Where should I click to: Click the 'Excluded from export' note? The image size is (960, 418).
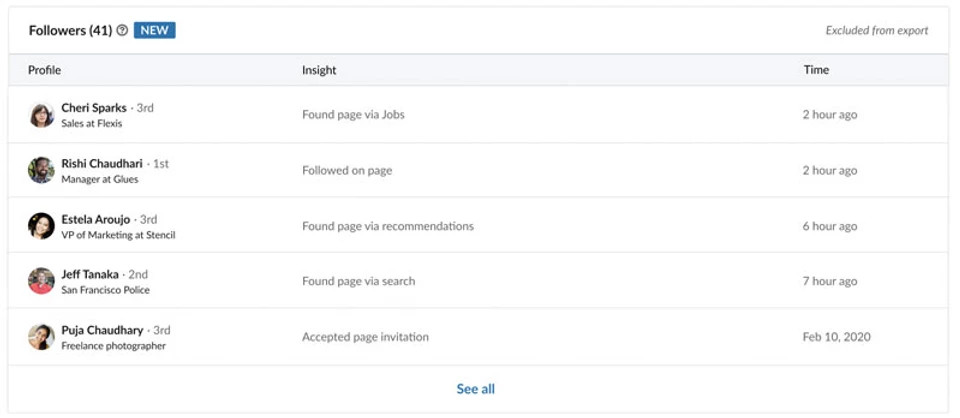[877, 31]
